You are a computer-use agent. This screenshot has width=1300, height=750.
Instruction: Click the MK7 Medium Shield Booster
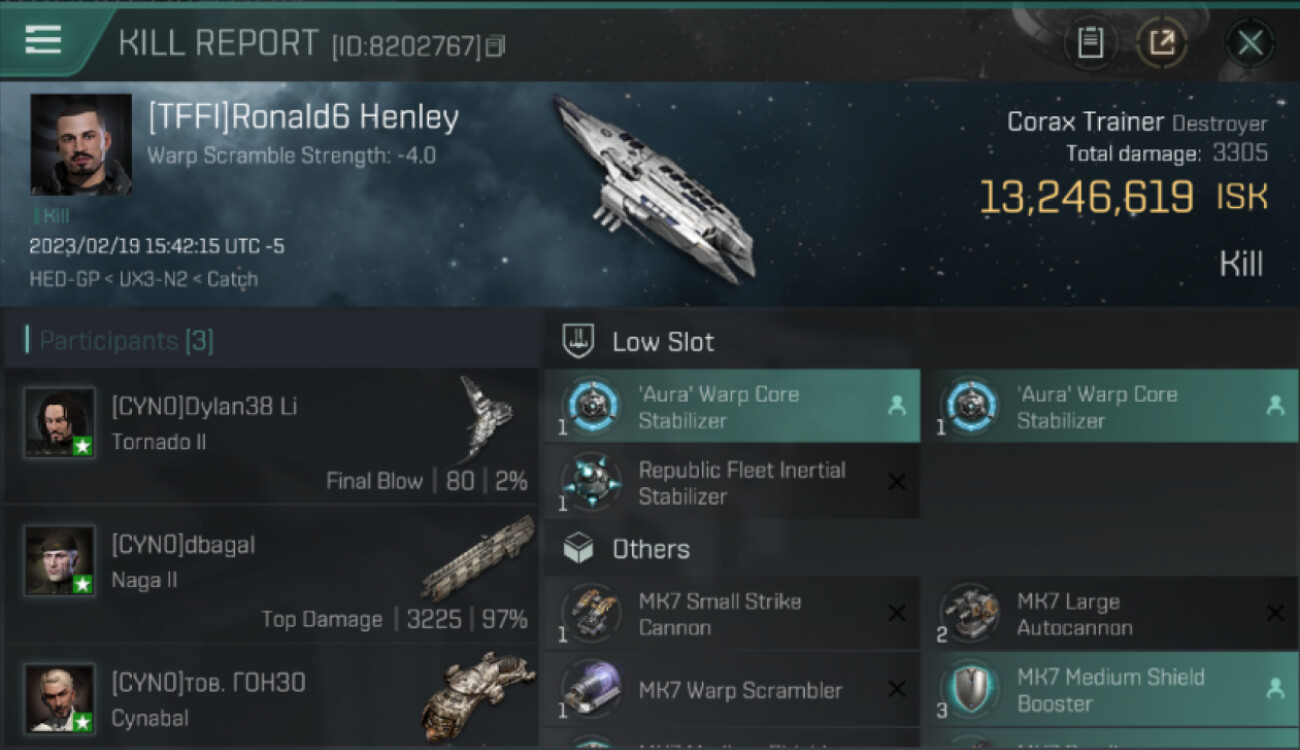[1110, 690]
